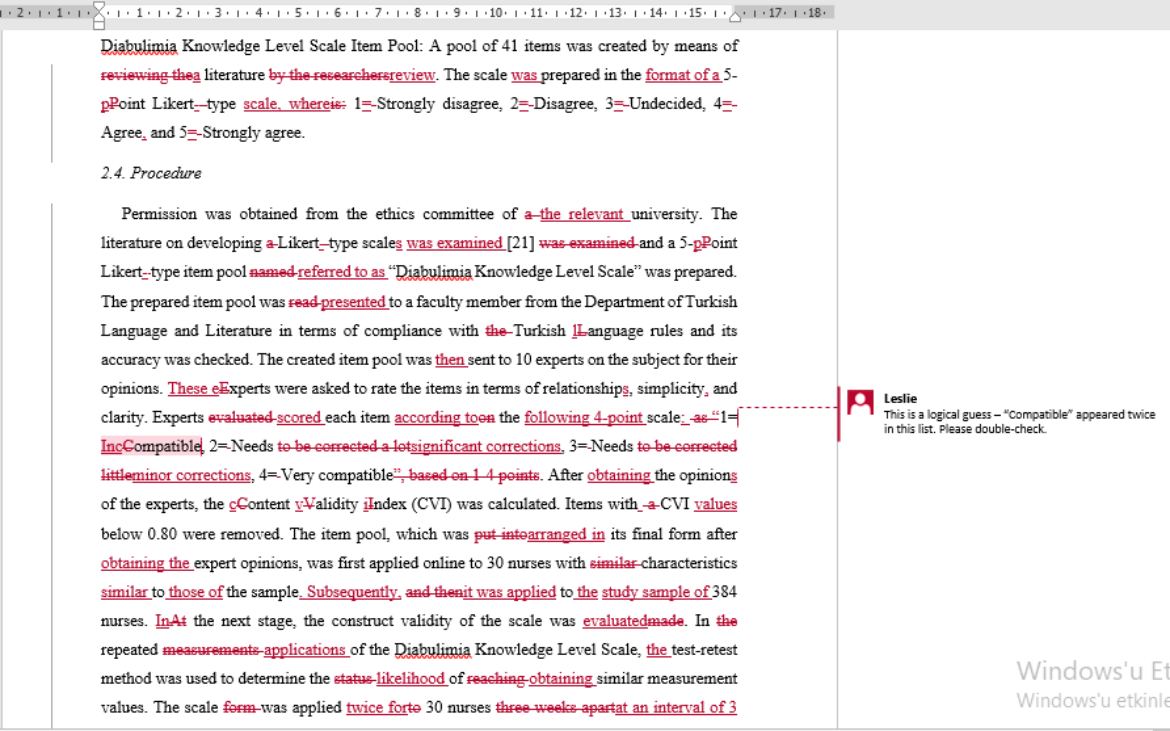The height and width of the screenshot is (731, 1170).
Task: Click the right indent marker on ruler
Action: [737, 16]
